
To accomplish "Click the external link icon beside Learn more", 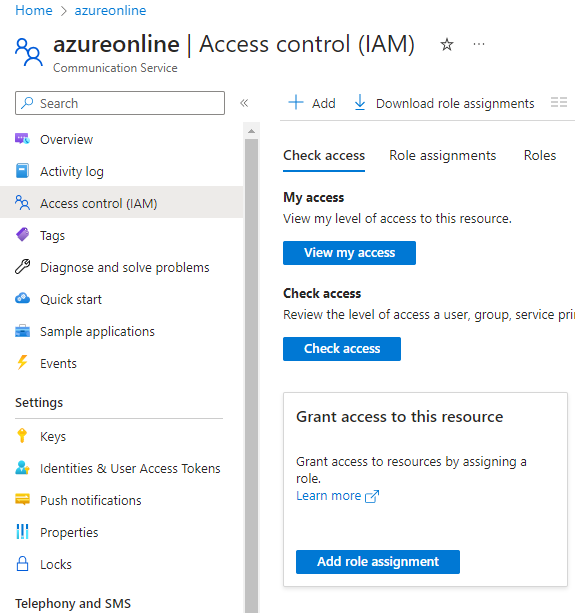I will pyautogui.click(x=372, y=496).
